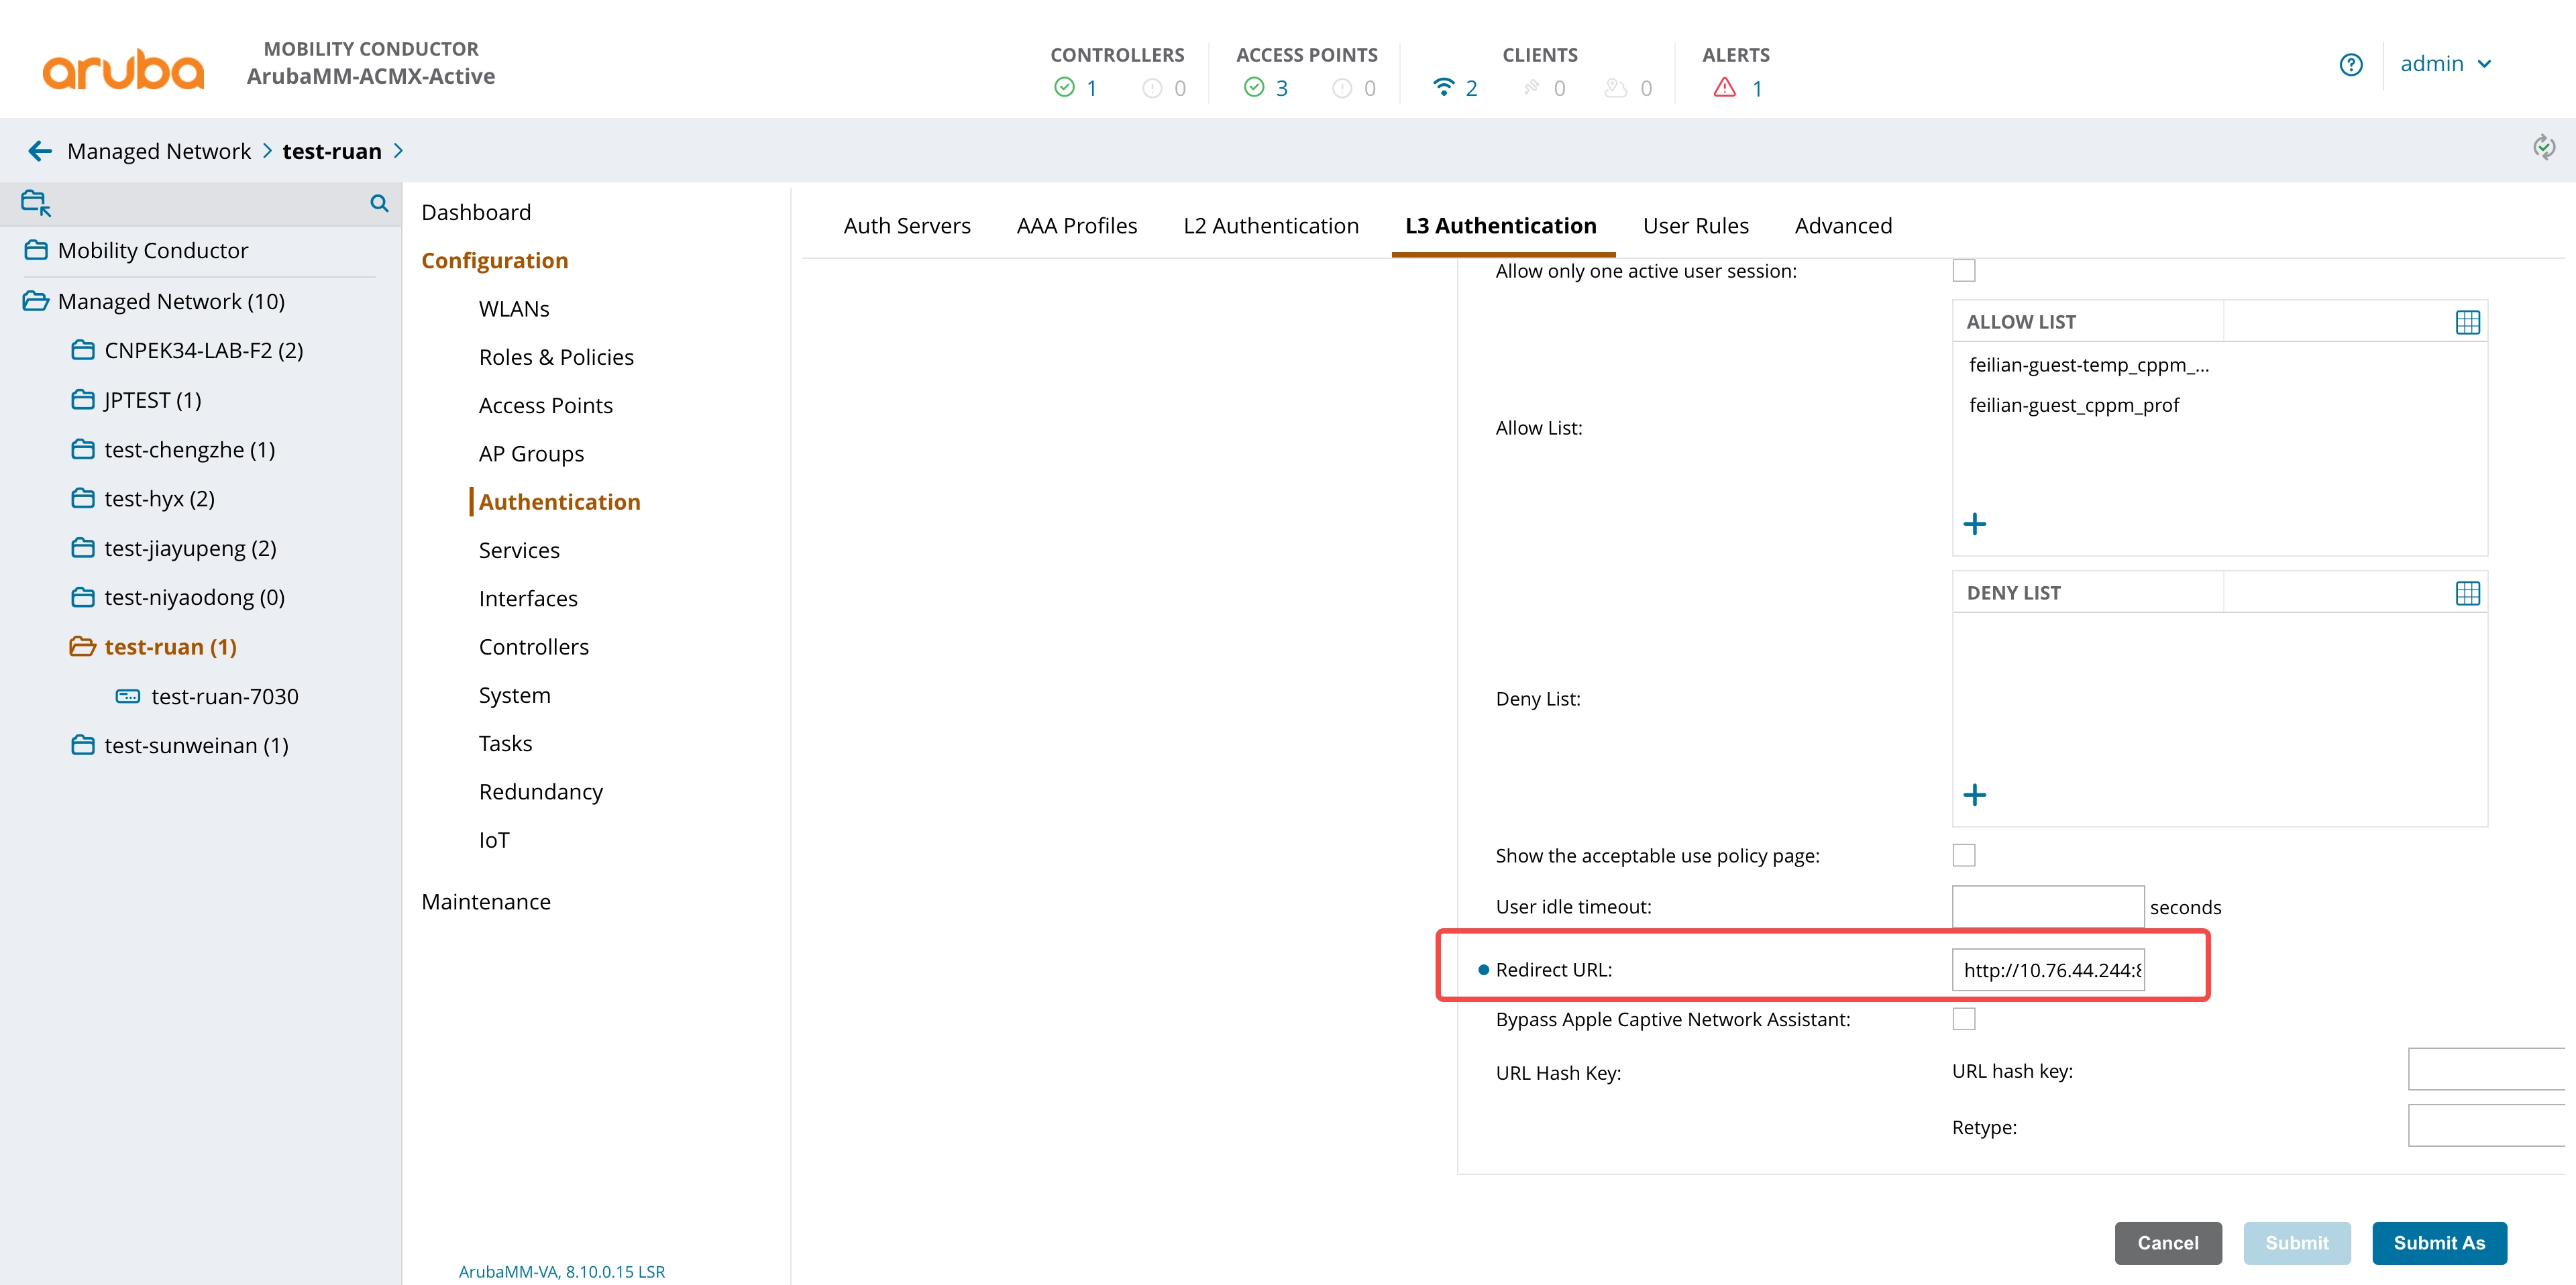Click the search magnifier in the sidebar
Viewport: 2576px width, 1285px height.
point(379,203)
